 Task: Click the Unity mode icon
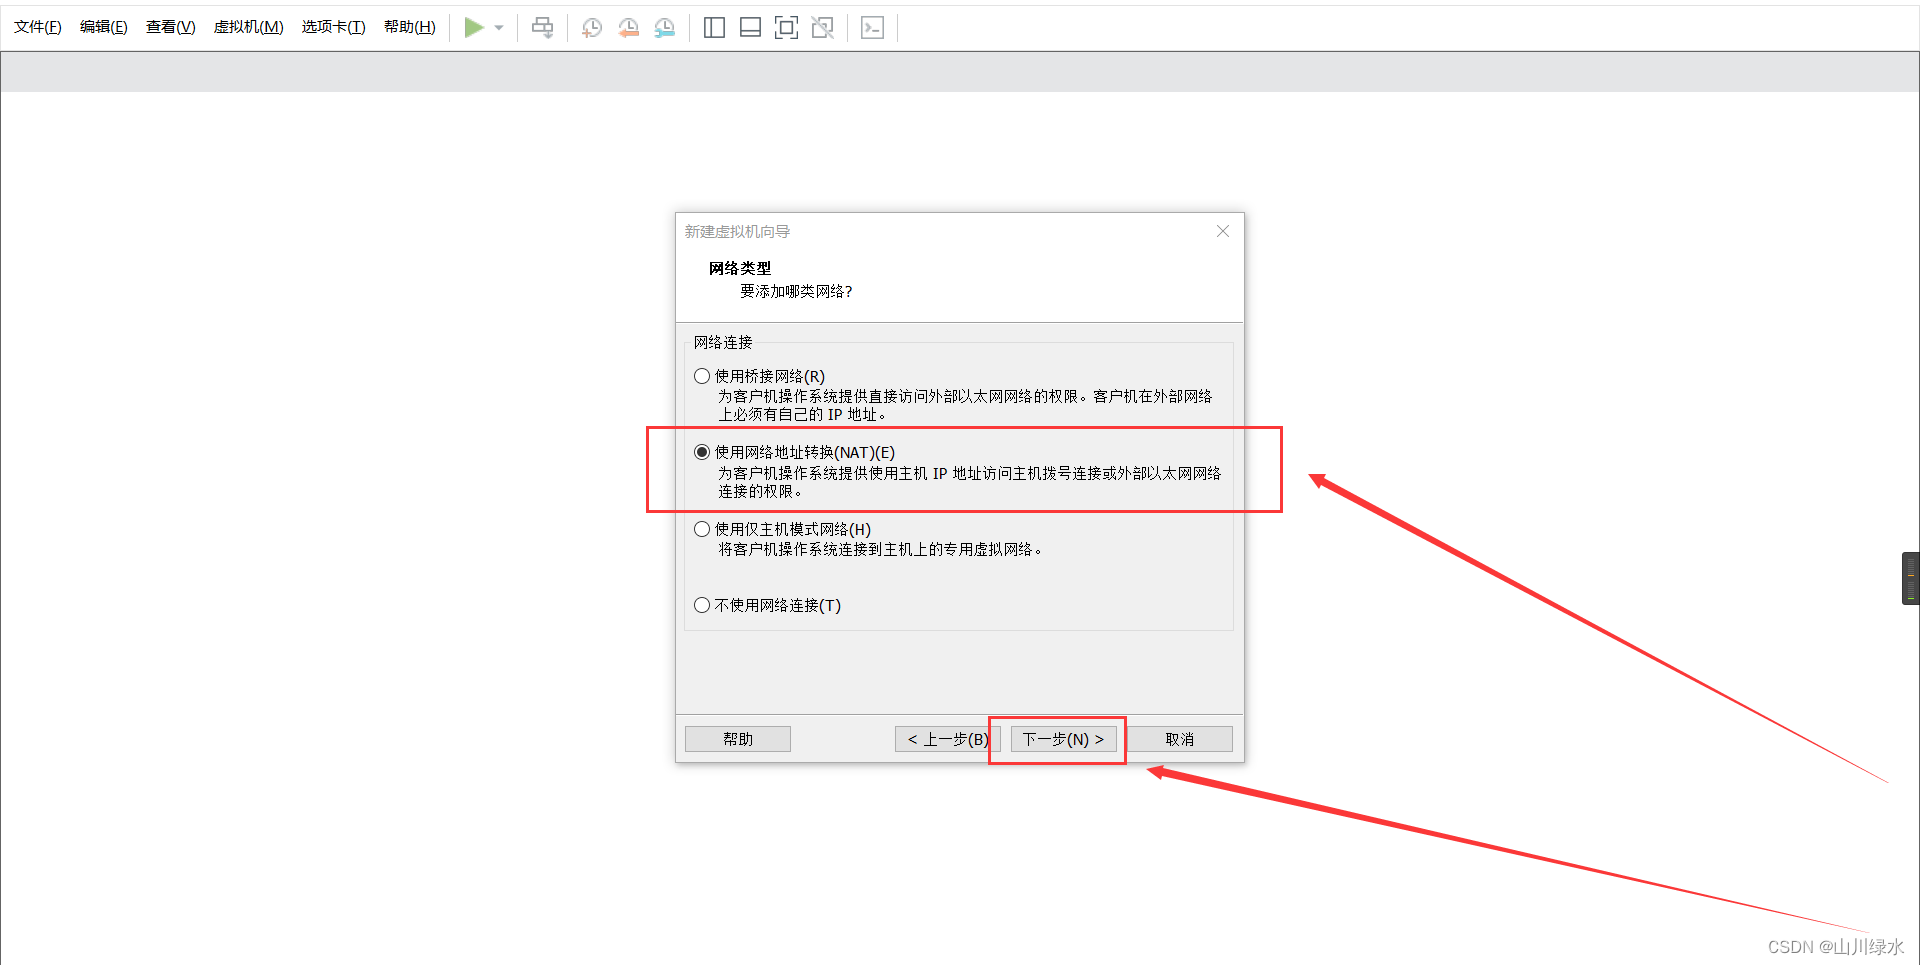pyautogui.click(x=822, y=27)
